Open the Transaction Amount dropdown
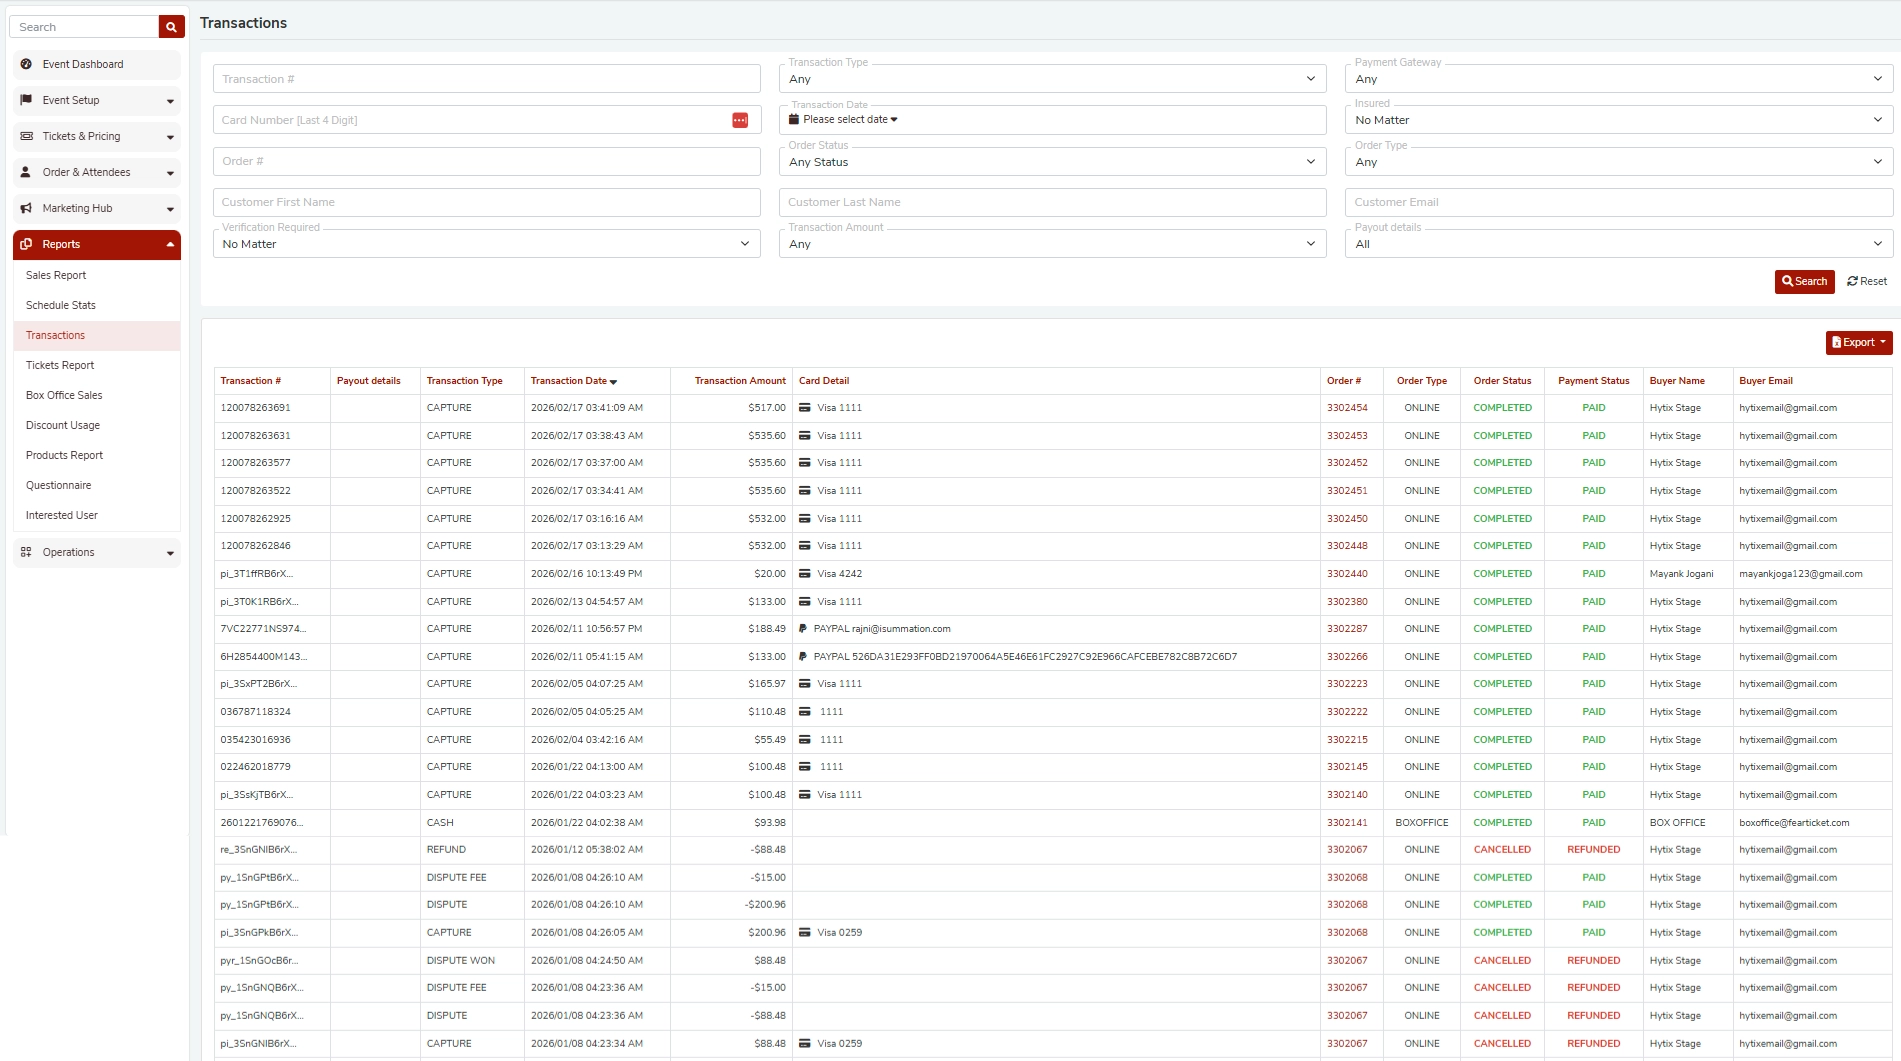The width and height of the screenshot is (1901, 1061). click(1052, 244)
